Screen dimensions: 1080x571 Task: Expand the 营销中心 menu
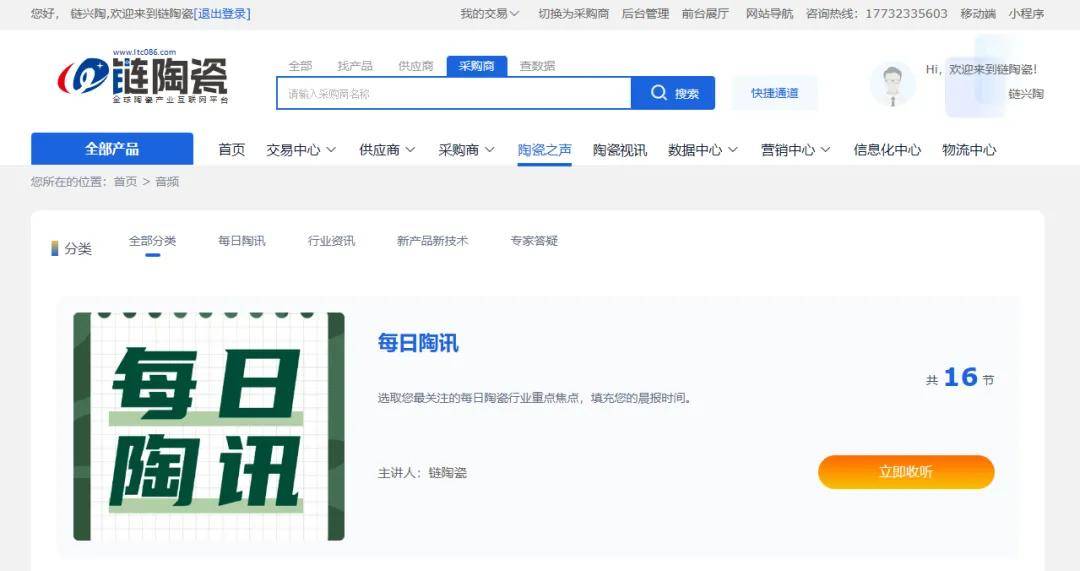coord(795,150)
